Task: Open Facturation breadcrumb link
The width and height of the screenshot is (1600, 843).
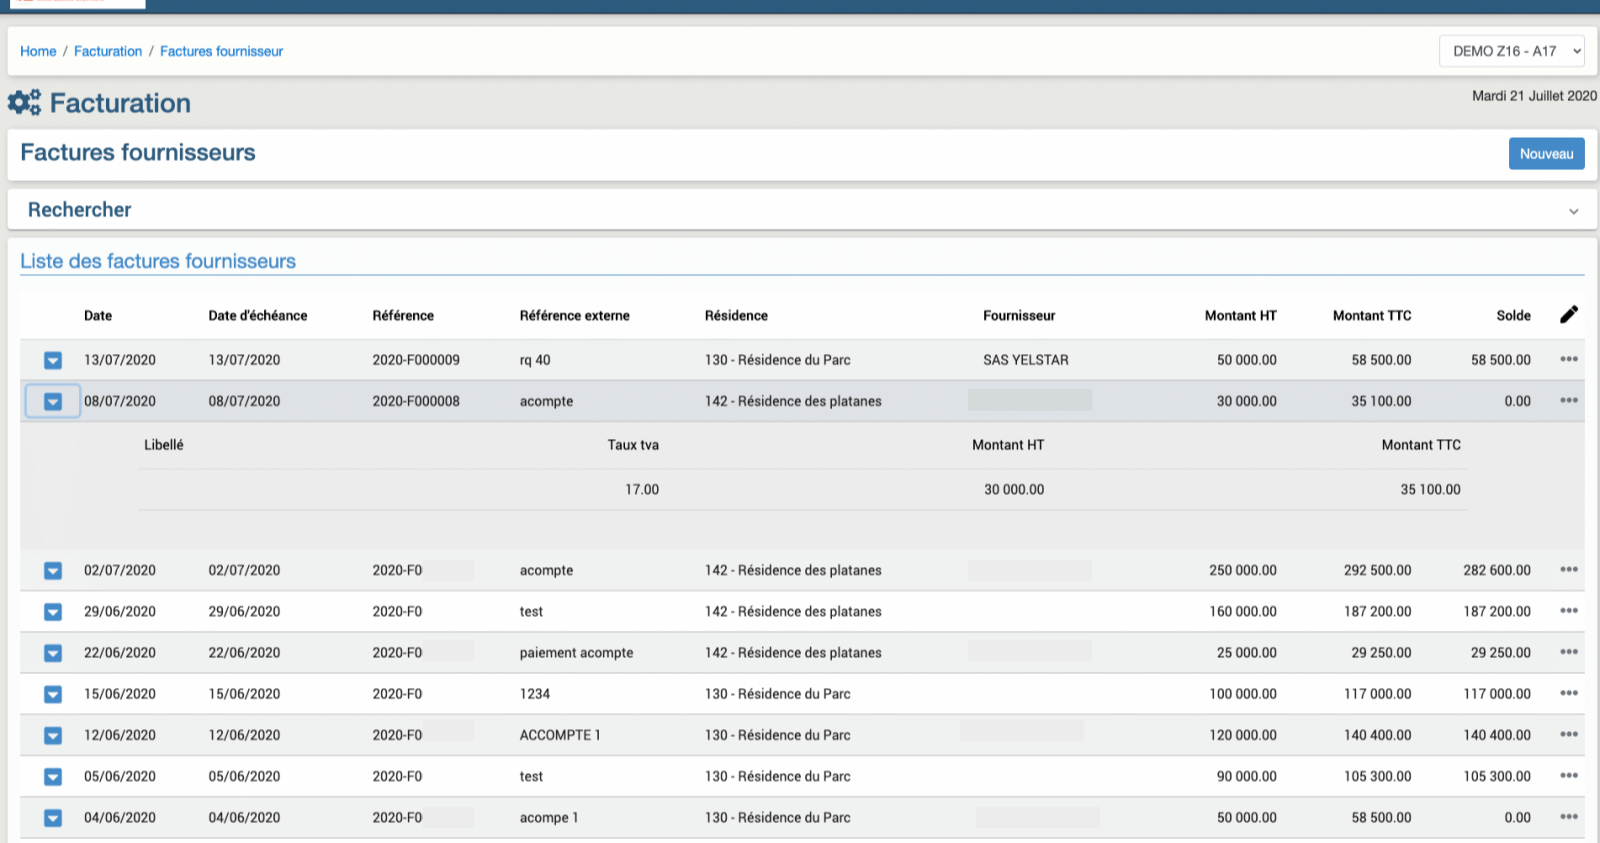Action: [108, 51]
